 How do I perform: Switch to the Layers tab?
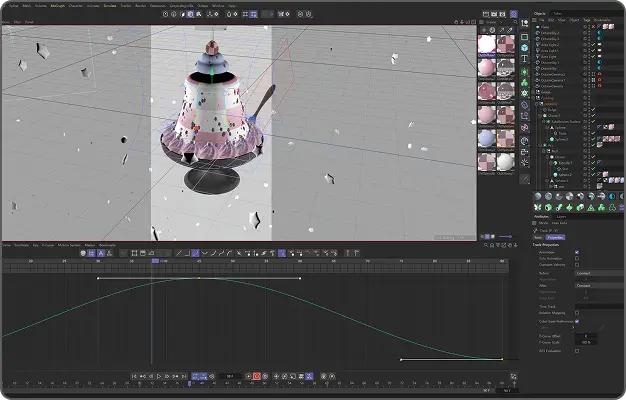561,216
